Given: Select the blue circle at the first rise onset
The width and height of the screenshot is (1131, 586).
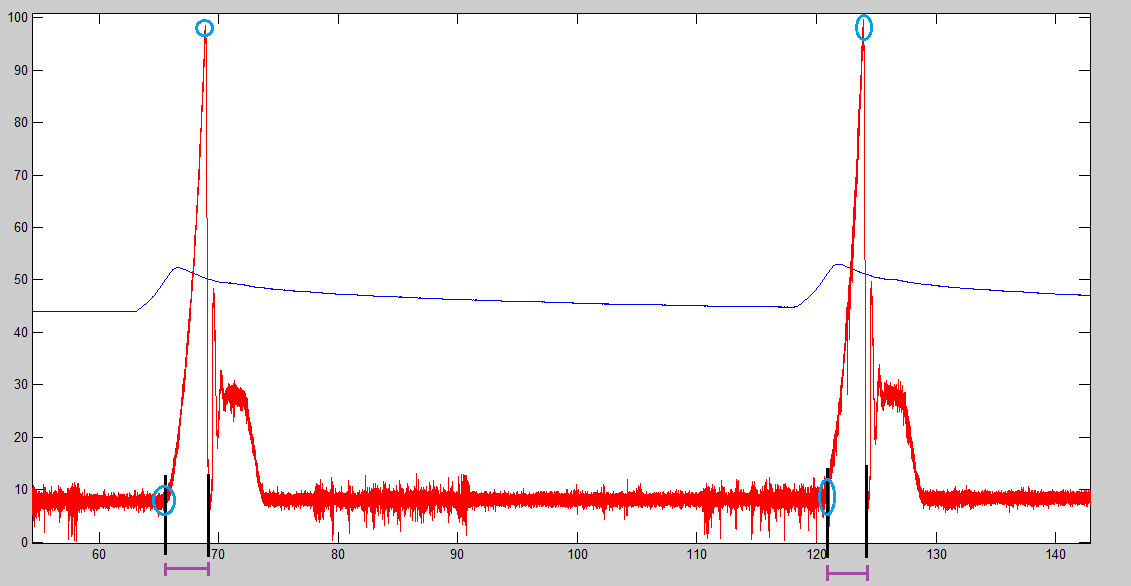Looking at the screenshot, I should pyautogui.click(x=164, y=500).
